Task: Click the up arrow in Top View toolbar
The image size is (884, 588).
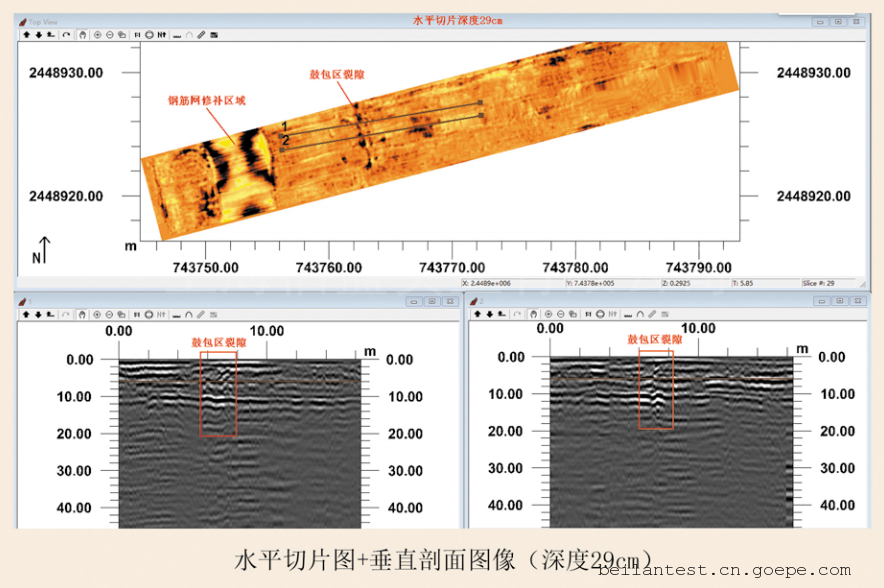Action: pos(27,35)
